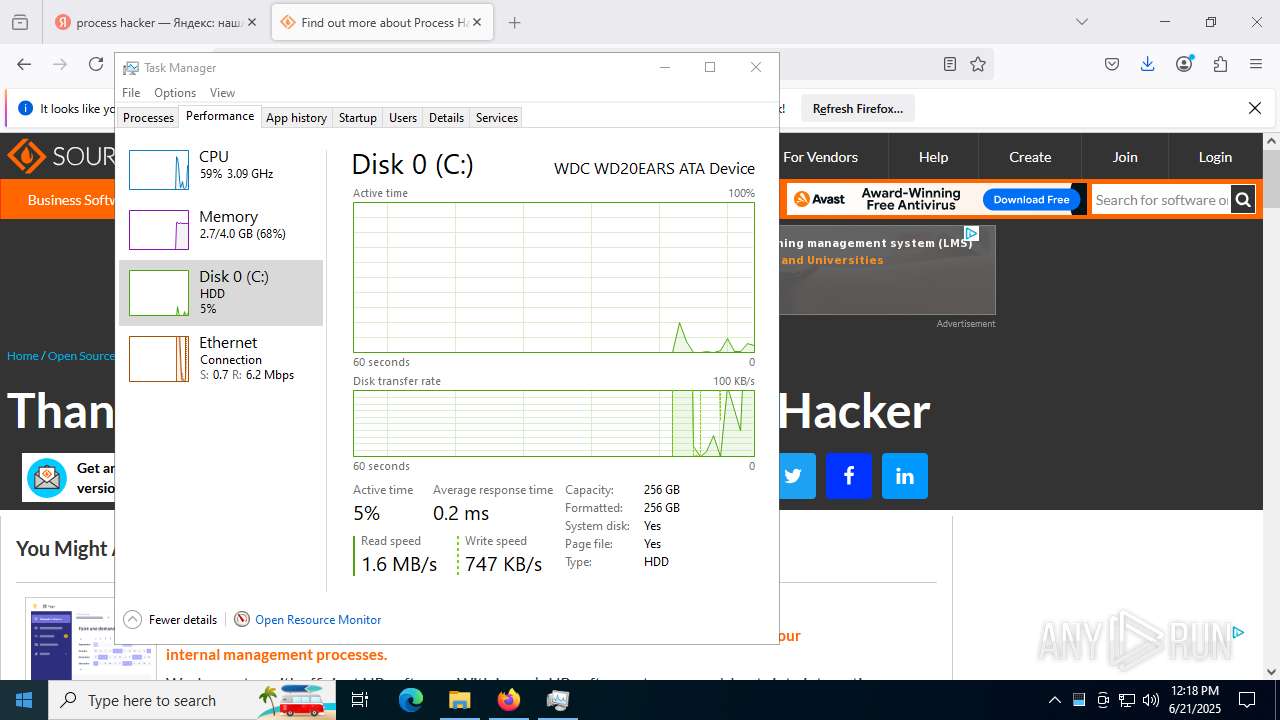
Task: Open notification center icon
Action: (1247, 700)
